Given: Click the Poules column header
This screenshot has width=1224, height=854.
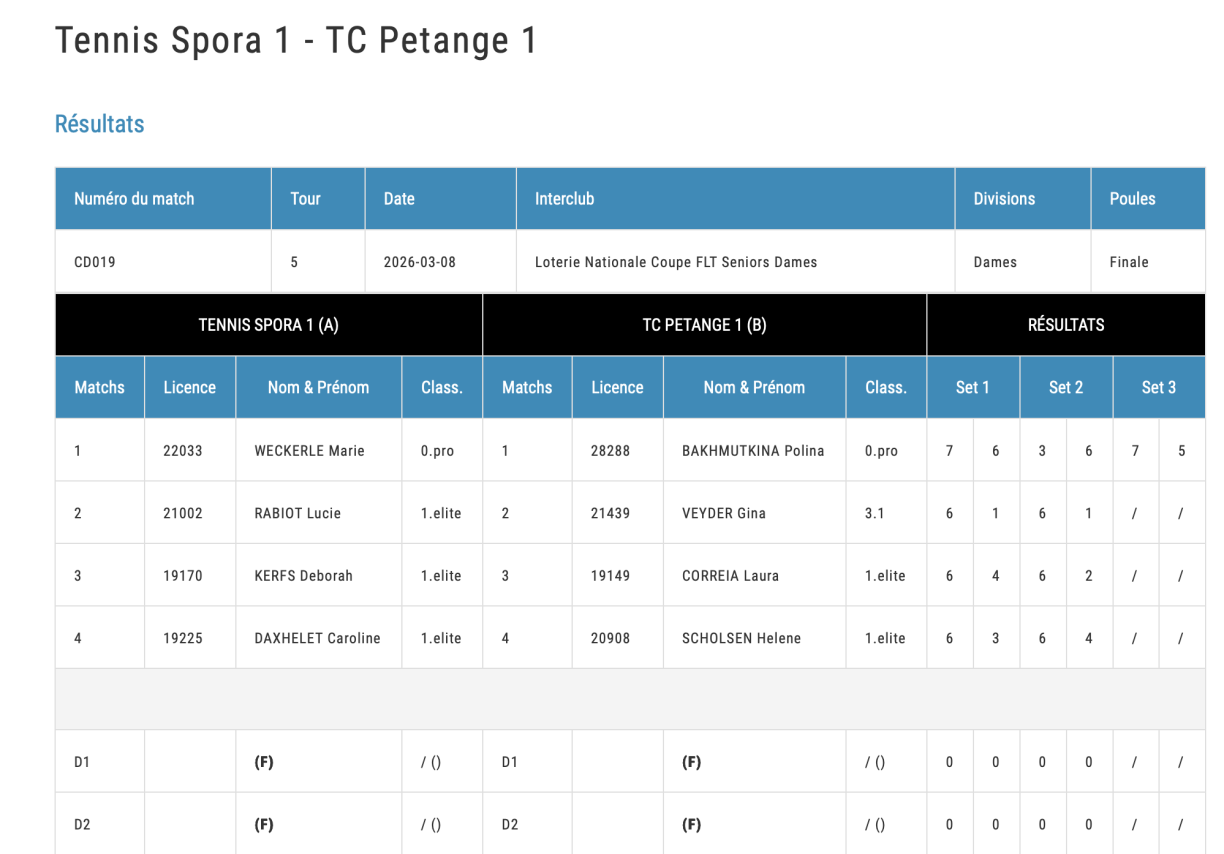Looking at the screenshot, I should click(1132, 199).
